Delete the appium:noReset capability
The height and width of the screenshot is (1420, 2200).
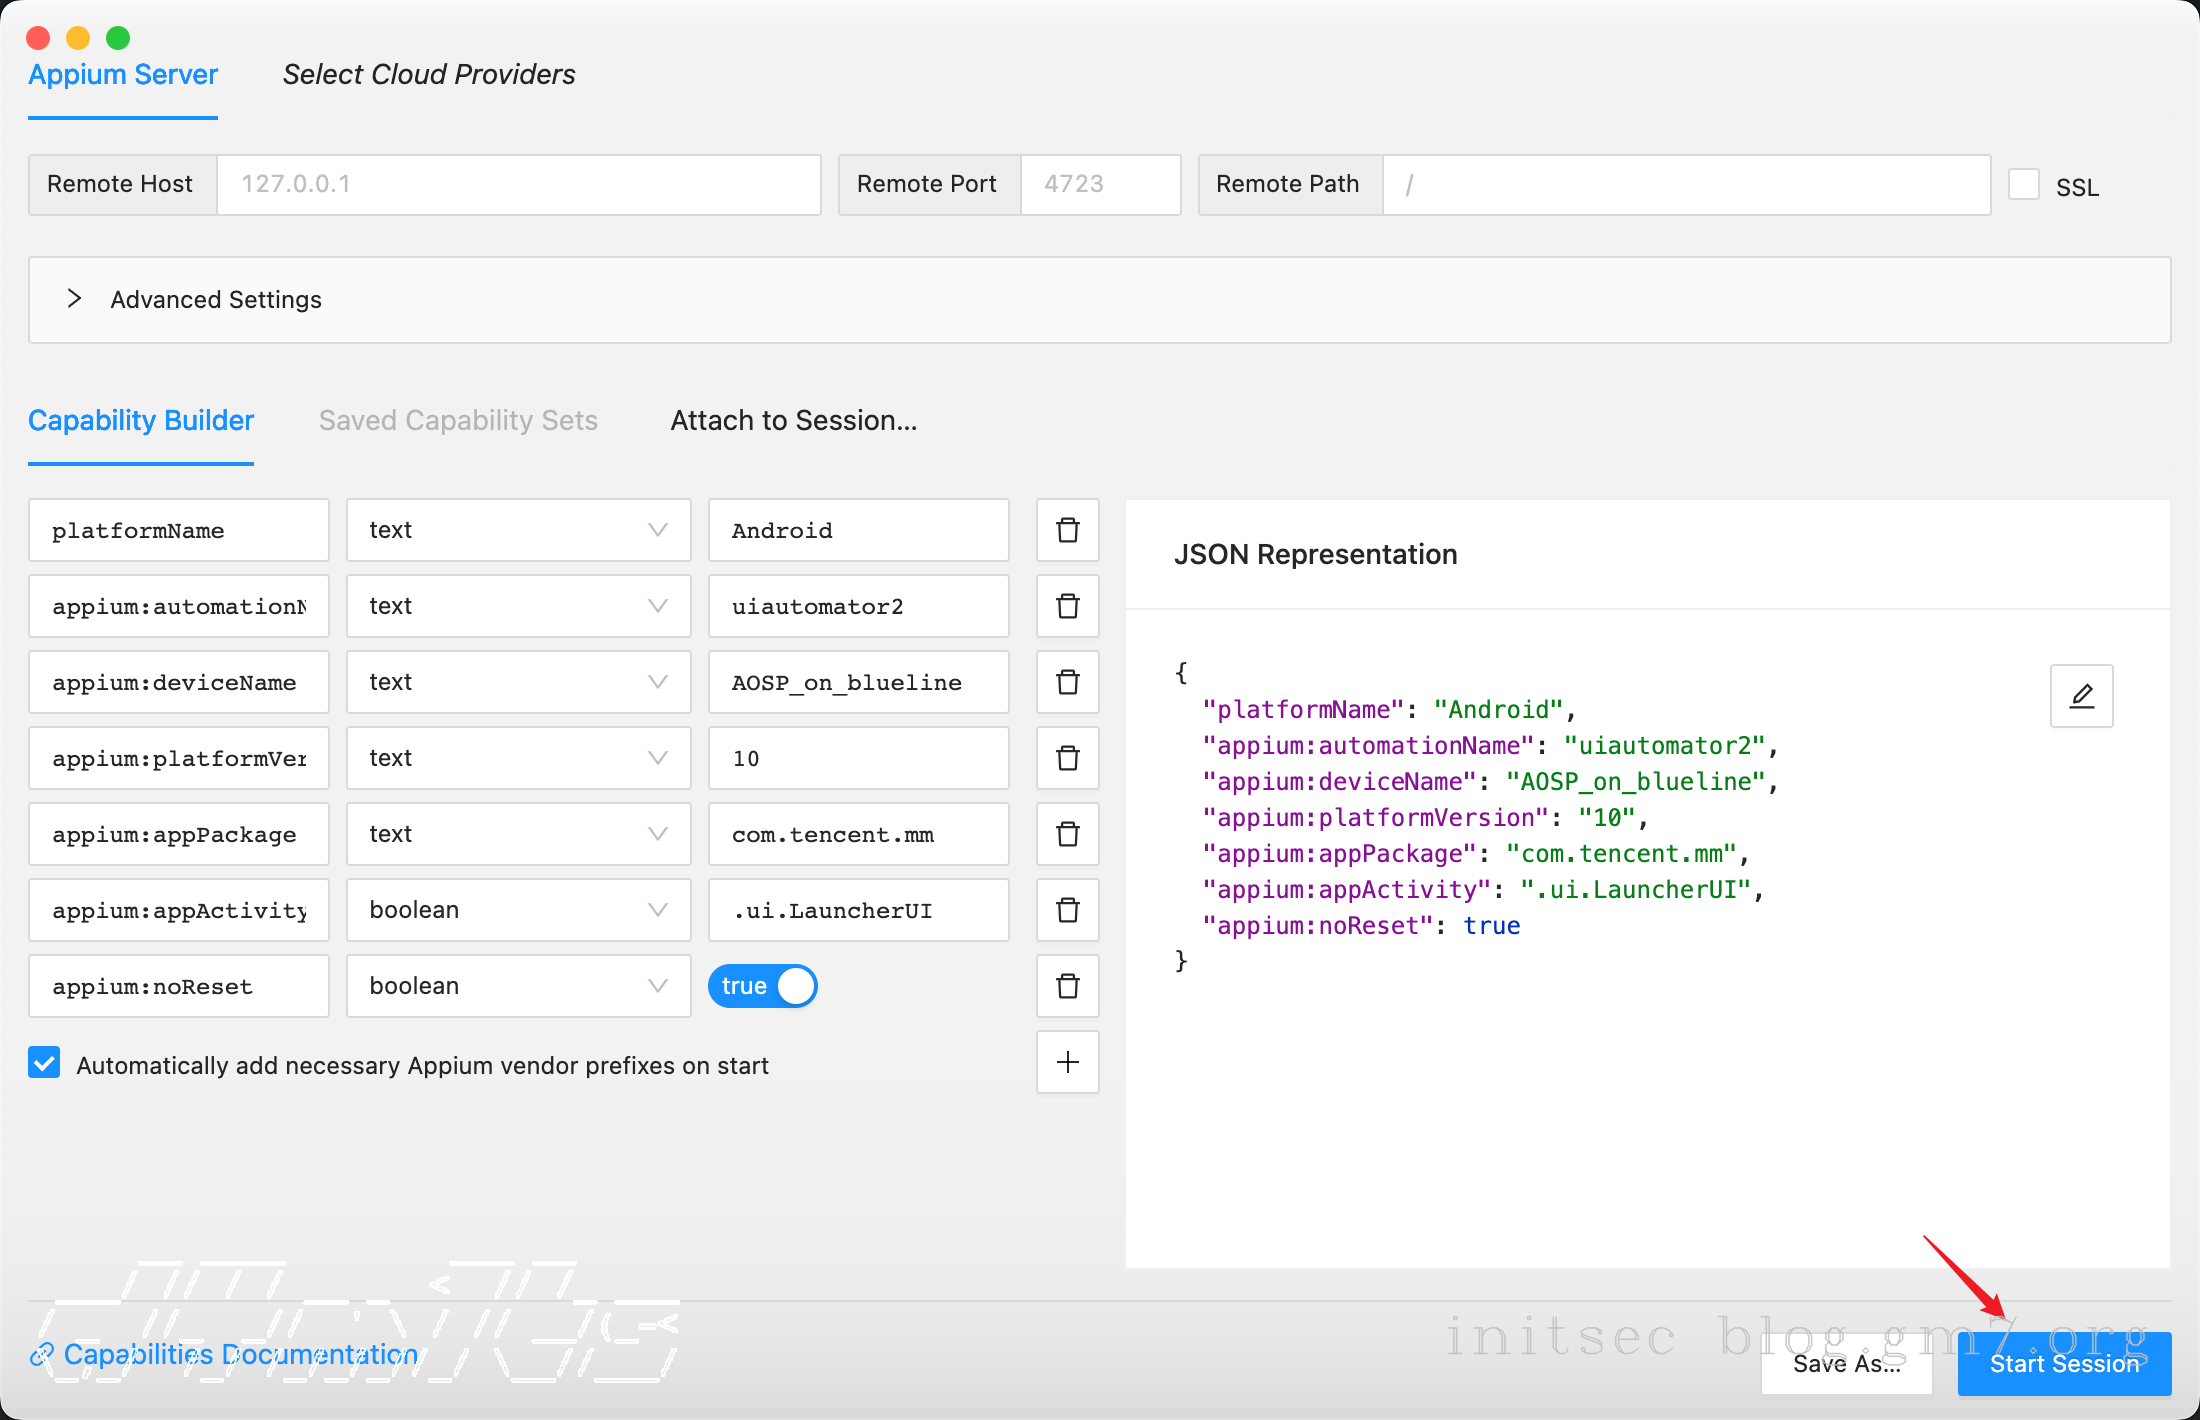(x=1067, y=986)
